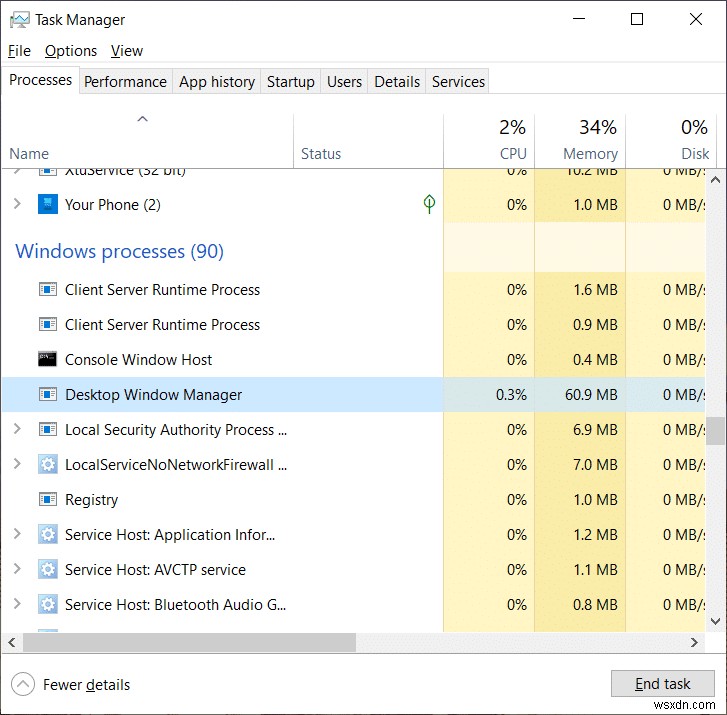The width and height of the screenshot is (727, 715).
Task: Switch to the Performance tab
Action: (x=125, y=82)
